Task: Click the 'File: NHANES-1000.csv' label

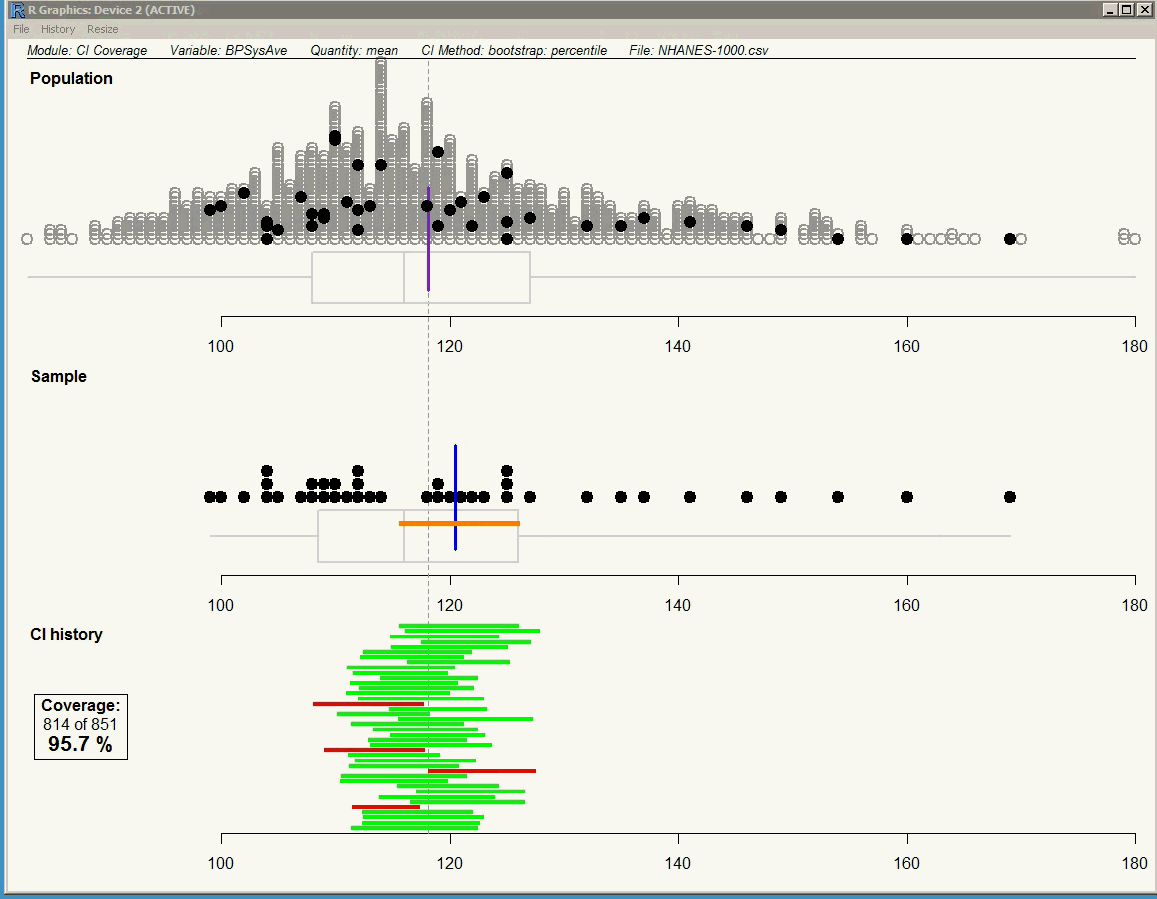Action: [699, 50]
